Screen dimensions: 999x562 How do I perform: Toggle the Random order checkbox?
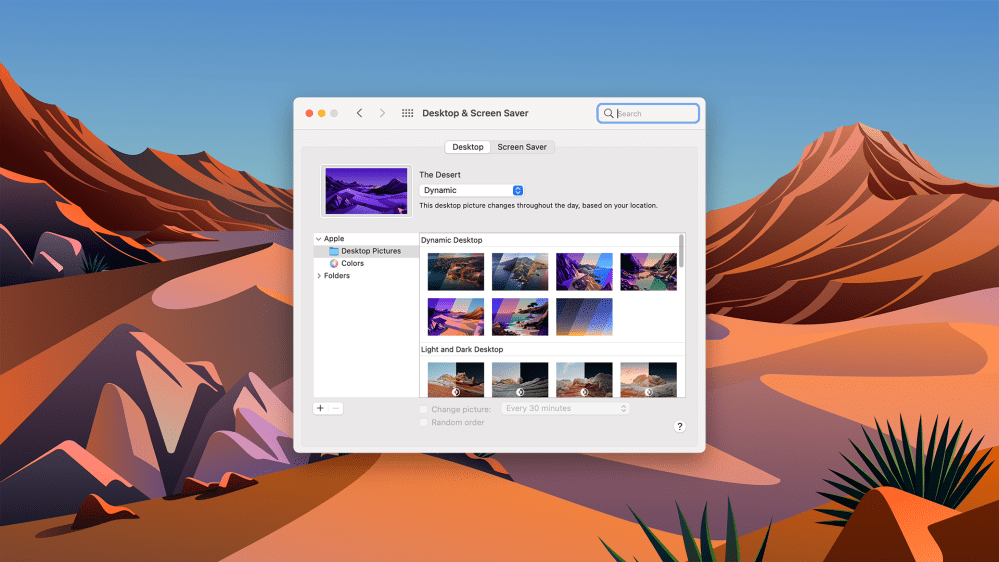pos(424,422)
